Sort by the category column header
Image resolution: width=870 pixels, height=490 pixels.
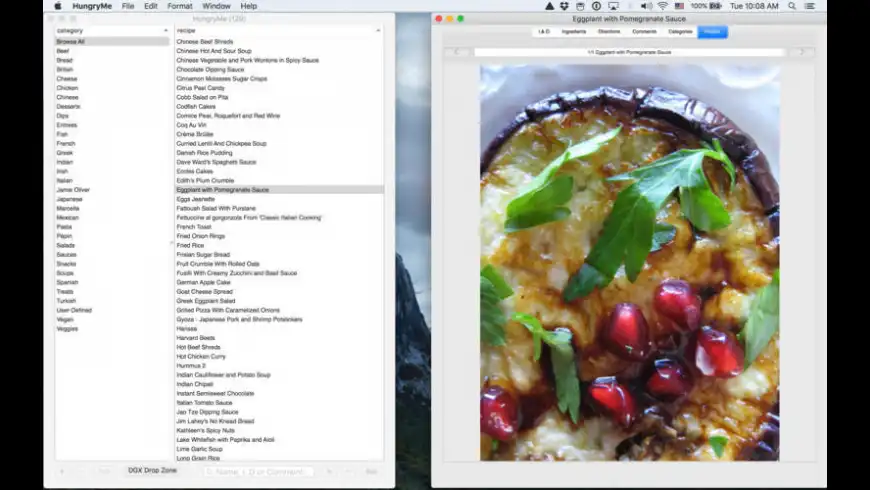(x=113, y=31)
